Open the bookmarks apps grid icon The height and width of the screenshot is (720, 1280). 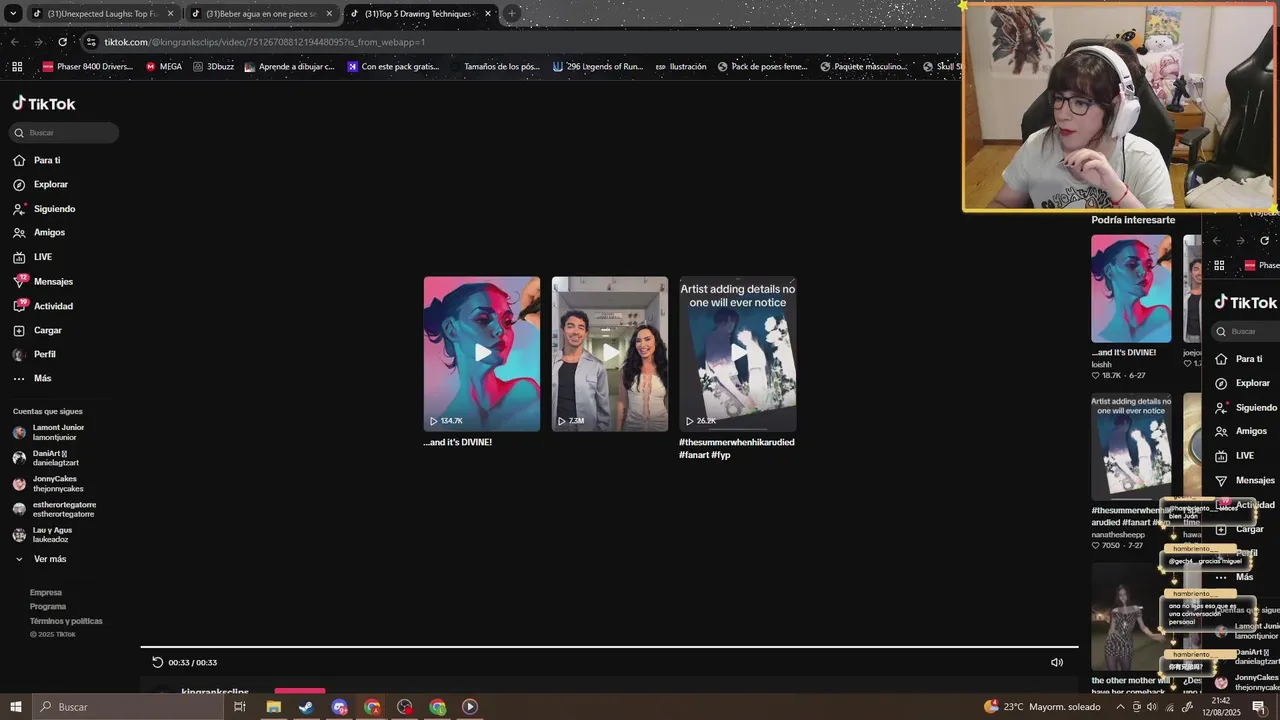[17, 67]
